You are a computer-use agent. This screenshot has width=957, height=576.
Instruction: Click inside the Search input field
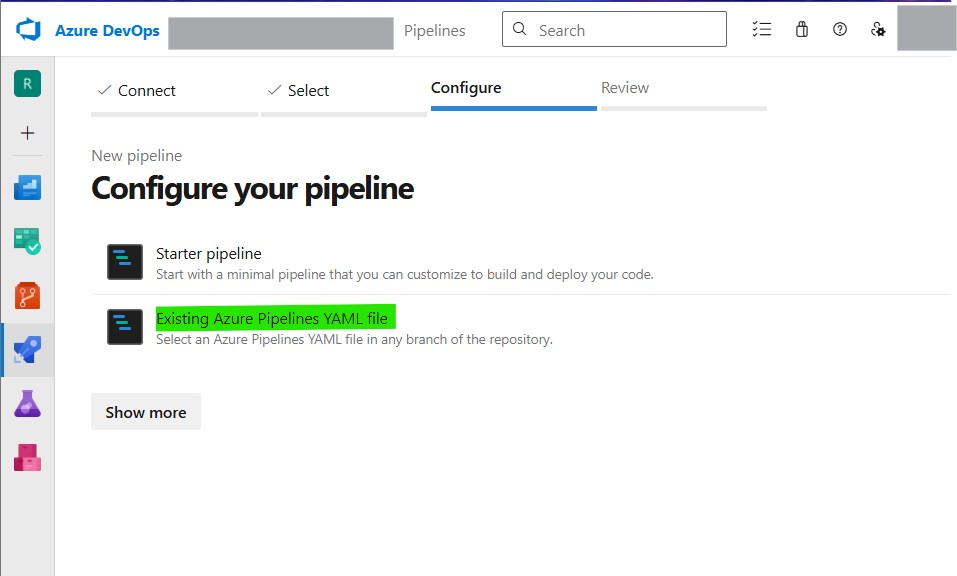[x=614, y=29]
